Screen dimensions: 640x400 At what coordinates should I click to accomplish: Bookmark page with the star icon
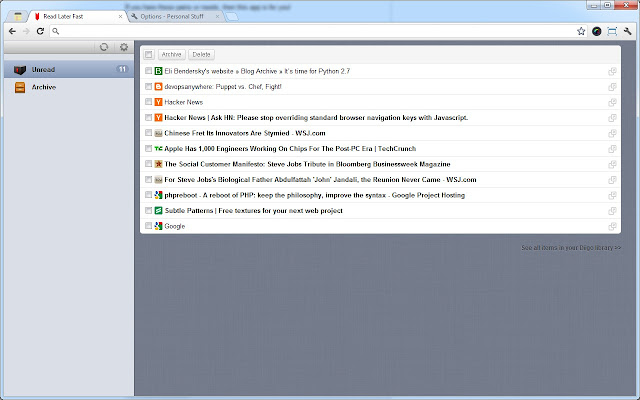click(x=581, y=31)
